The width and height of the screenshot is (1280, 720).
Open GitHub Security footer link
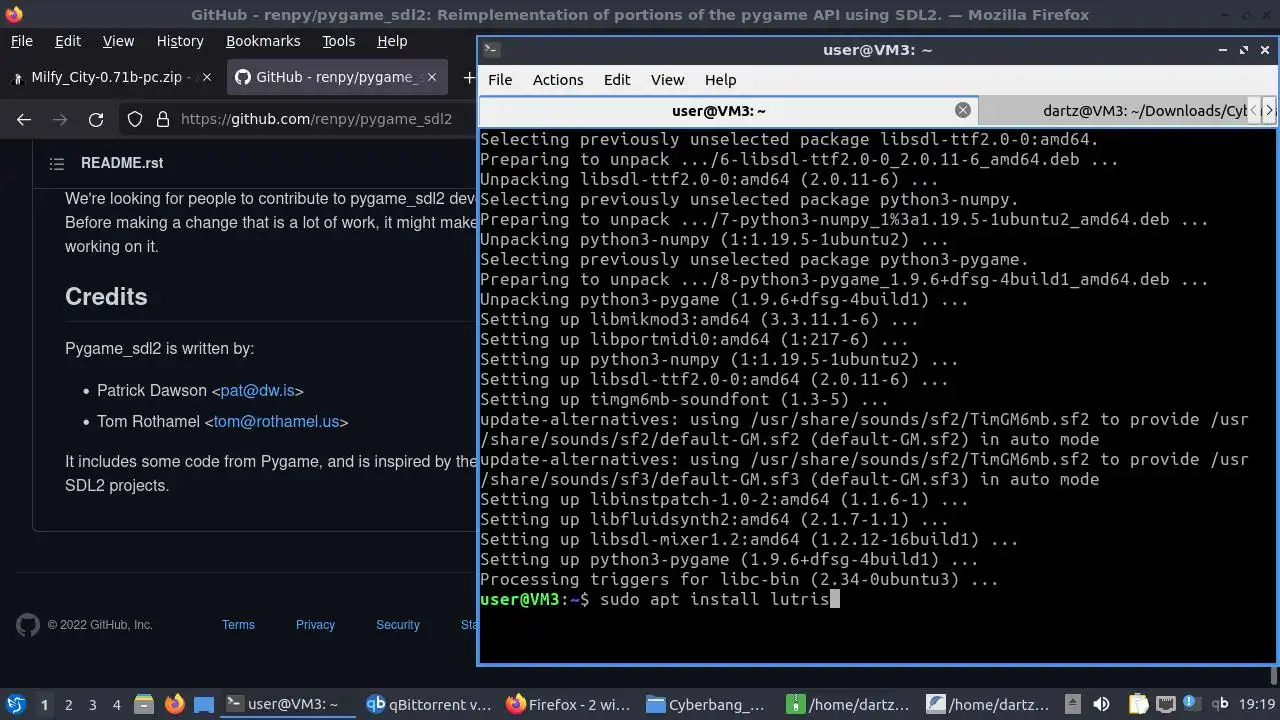pos(397,625)
